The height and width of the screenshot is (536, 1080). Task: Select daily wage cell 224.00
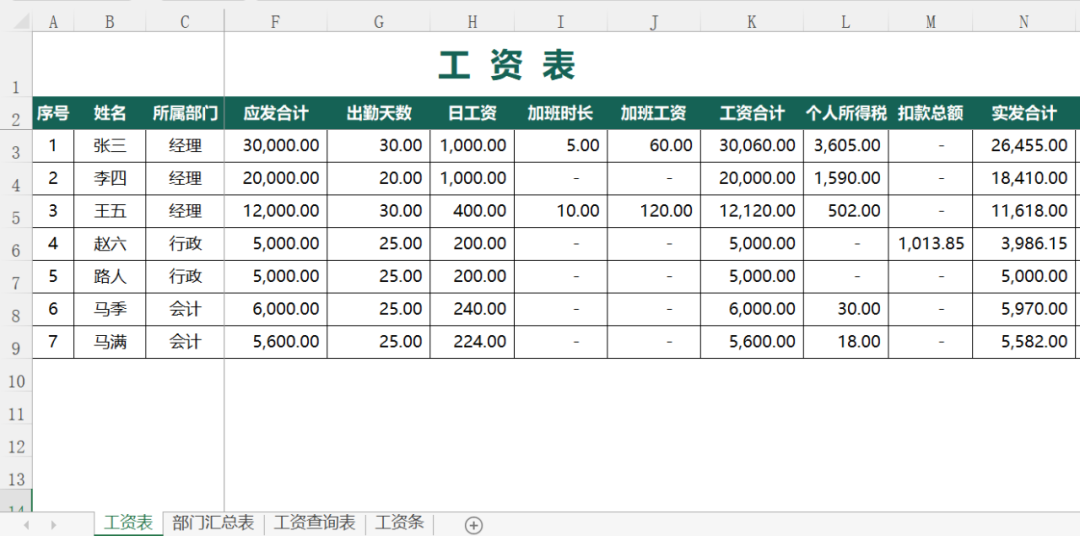click(472, 342)
